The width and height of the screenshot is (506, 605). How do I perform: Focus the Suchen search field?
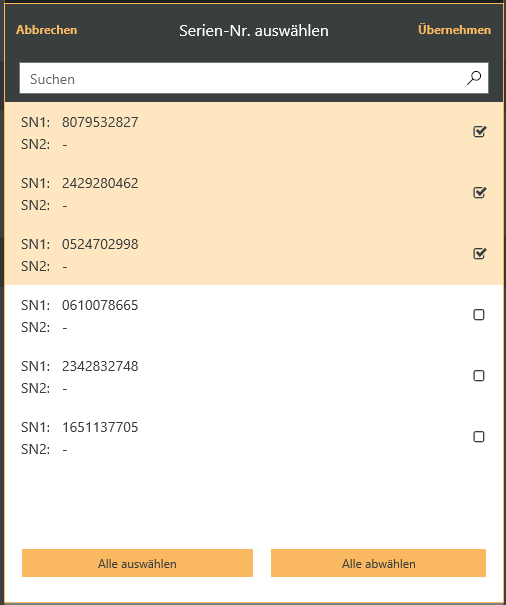click(x=254, y=78)
